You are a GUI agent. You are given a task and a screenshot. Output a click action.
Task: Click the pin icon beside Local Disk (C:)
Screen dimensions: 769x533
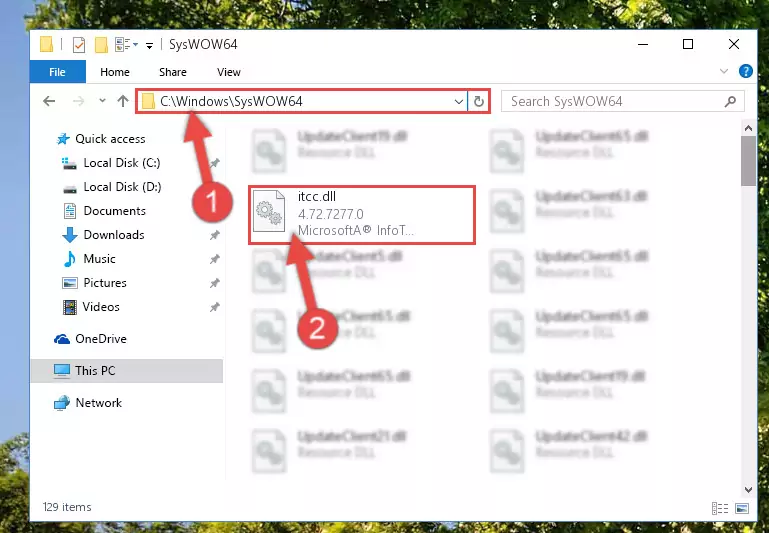214,163
